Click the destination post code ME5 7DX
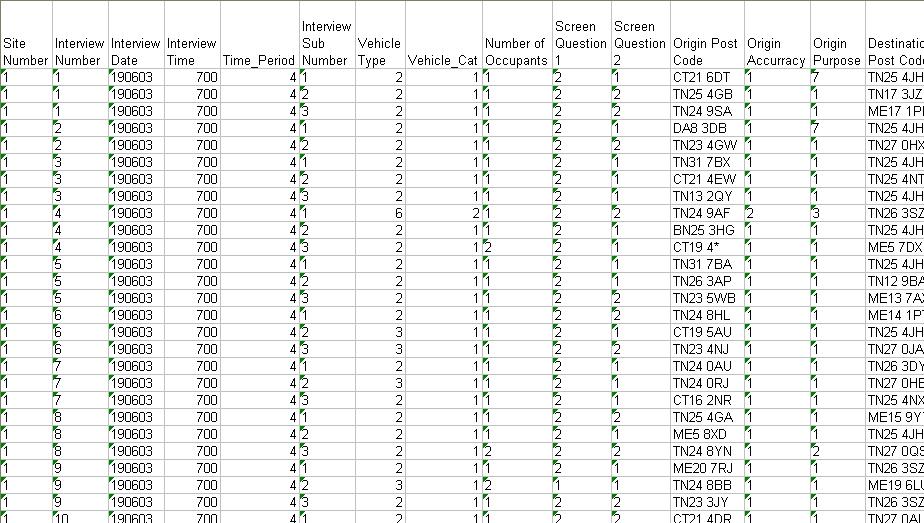924x523 pixels. click(x=895, y=247)
